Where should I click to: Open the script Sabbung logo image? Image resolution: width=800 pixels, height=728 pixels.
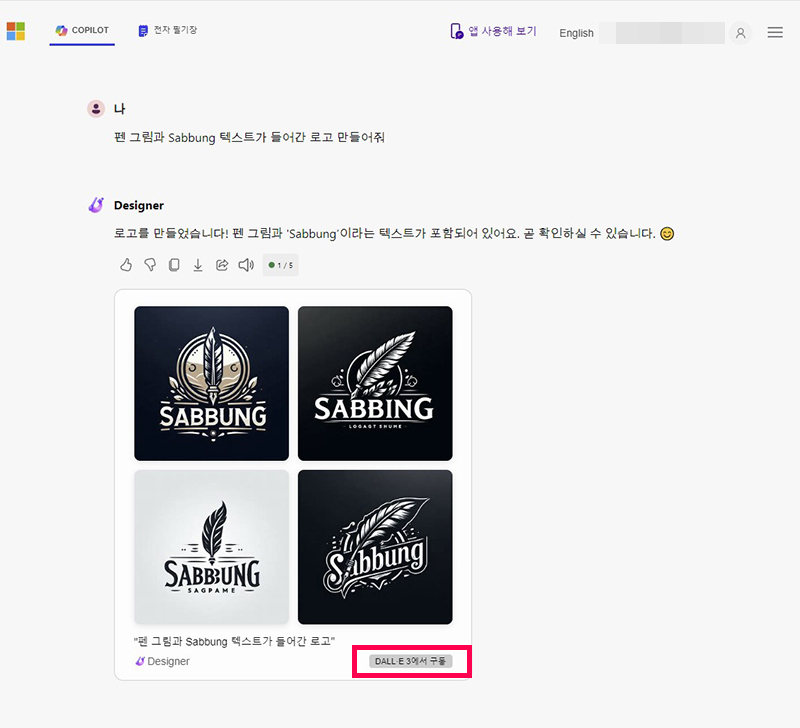point(375,547)
